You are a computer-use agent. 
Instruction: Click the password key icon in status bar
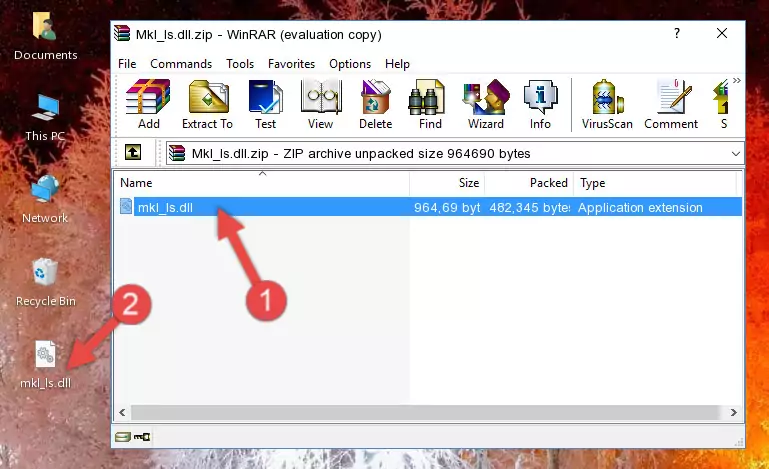tap(142, 437)
